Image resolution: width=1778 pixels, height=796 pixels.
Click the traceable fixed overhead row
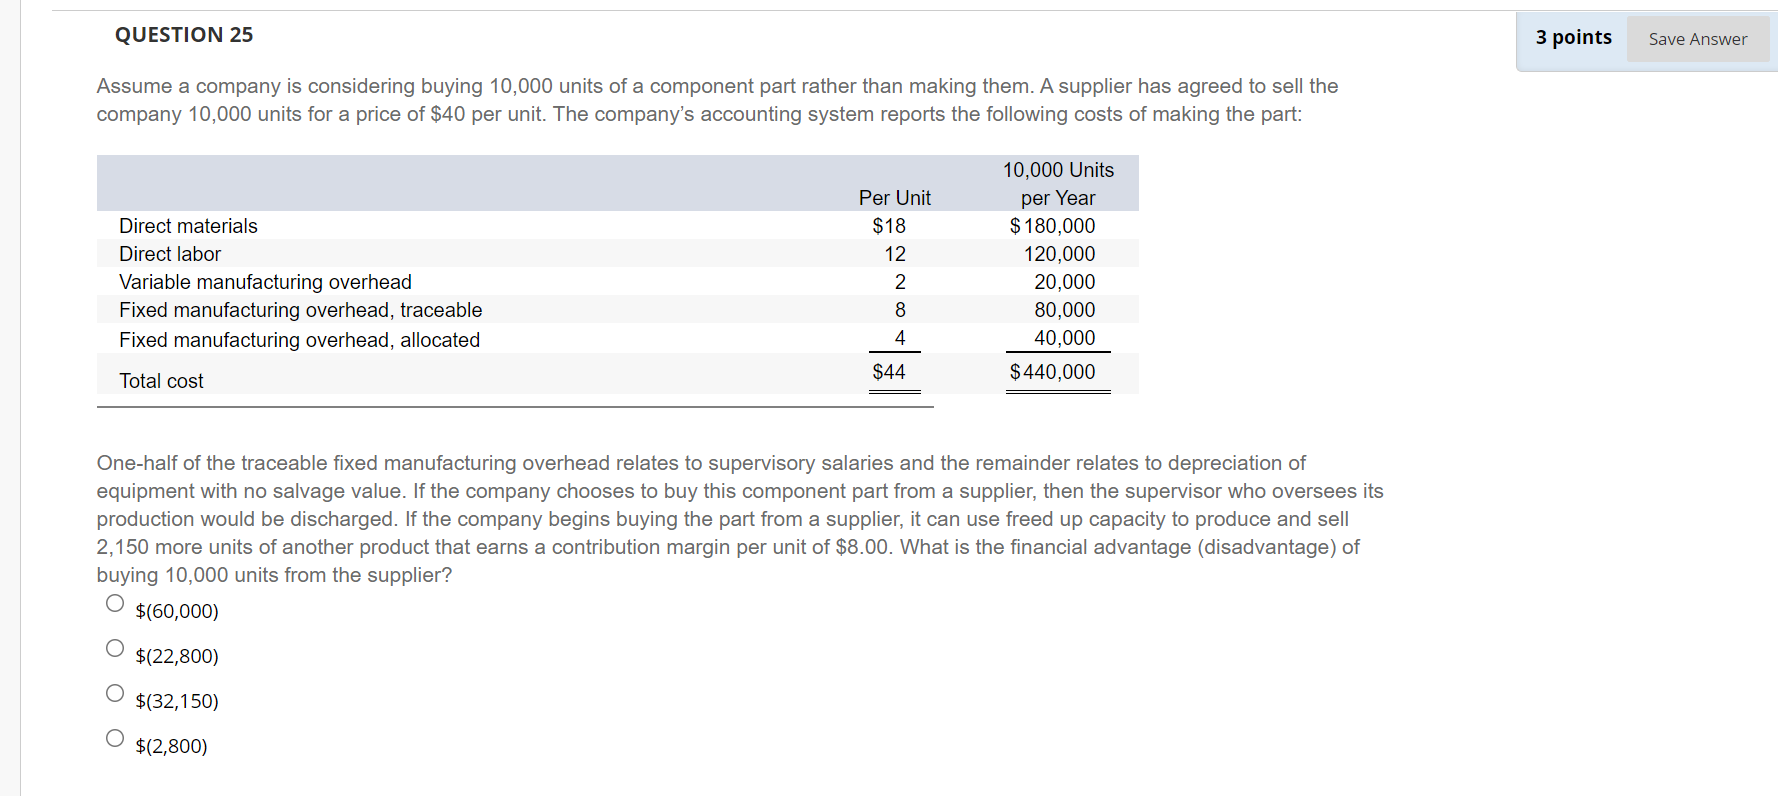[299, 310]
